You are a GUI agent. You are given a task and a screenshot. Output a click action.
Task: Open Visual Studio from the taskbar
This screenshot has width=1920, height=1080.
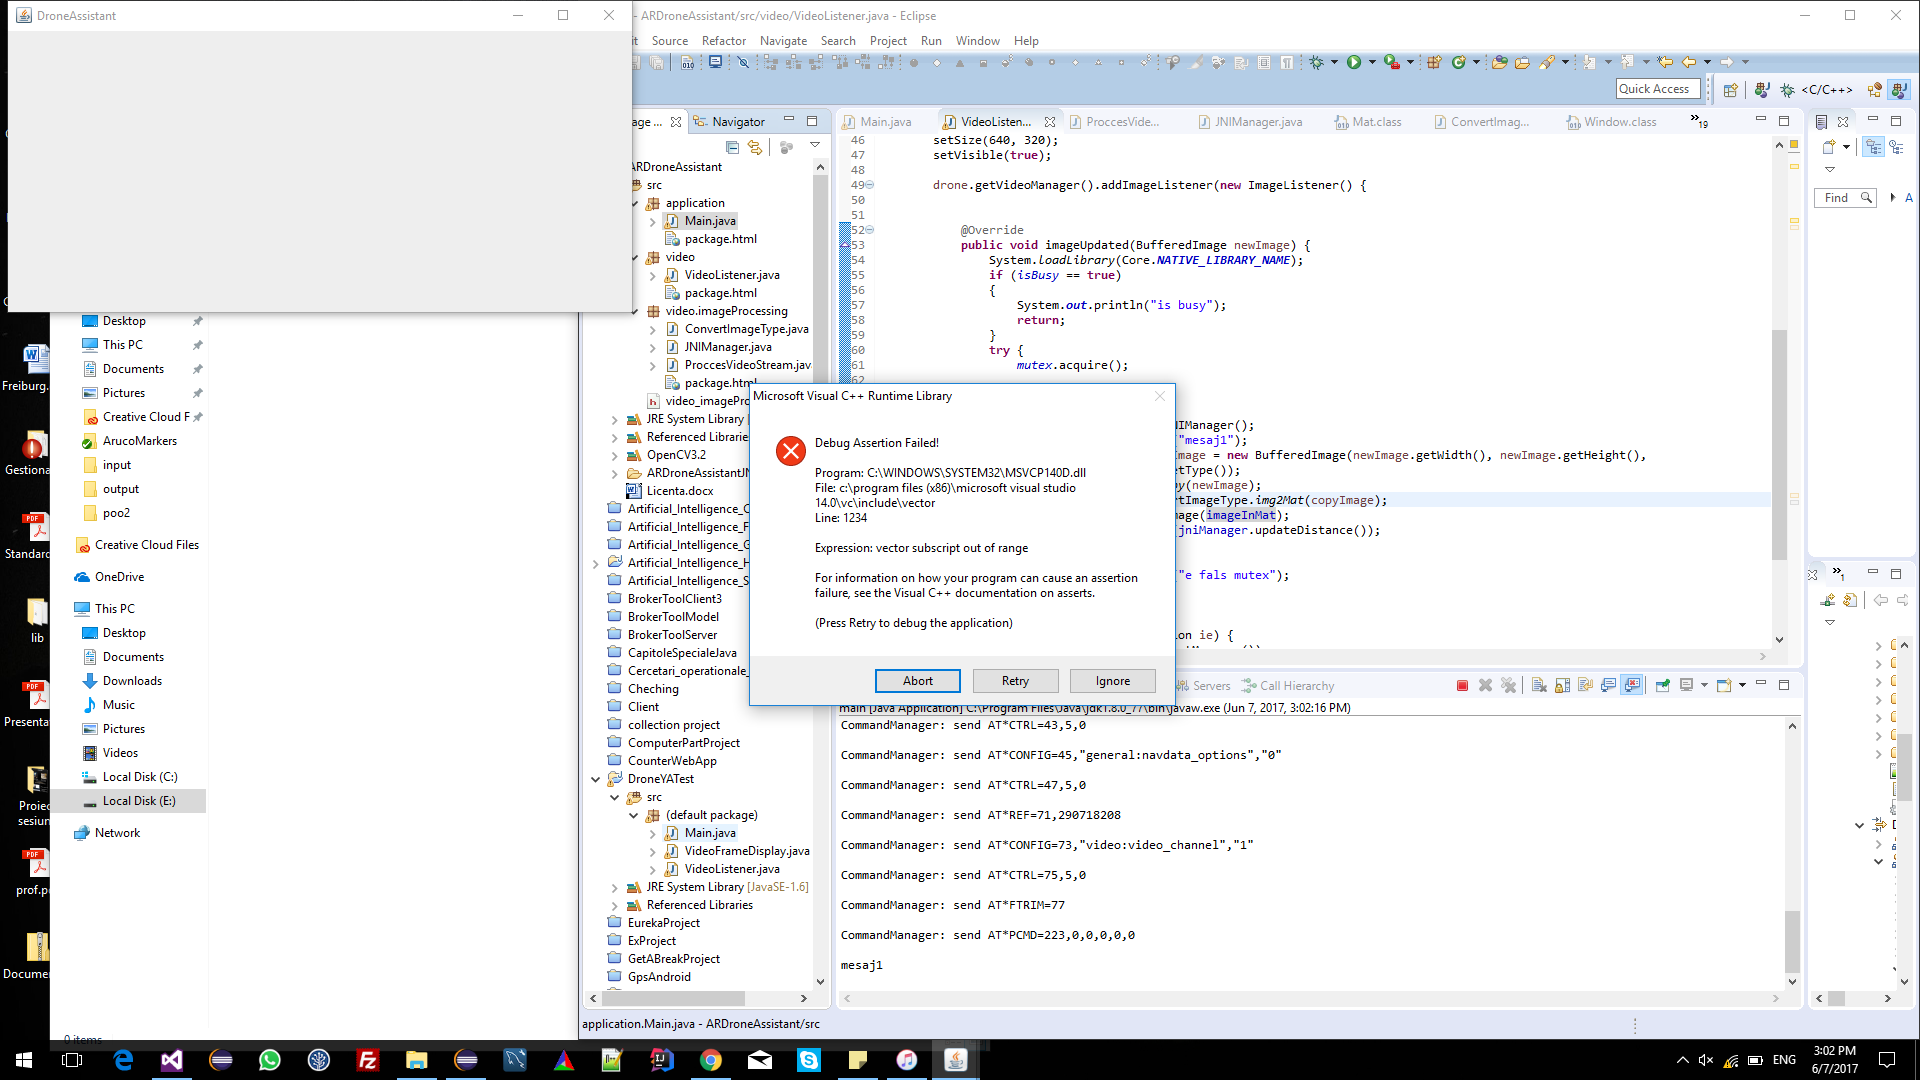[172, 1060]
